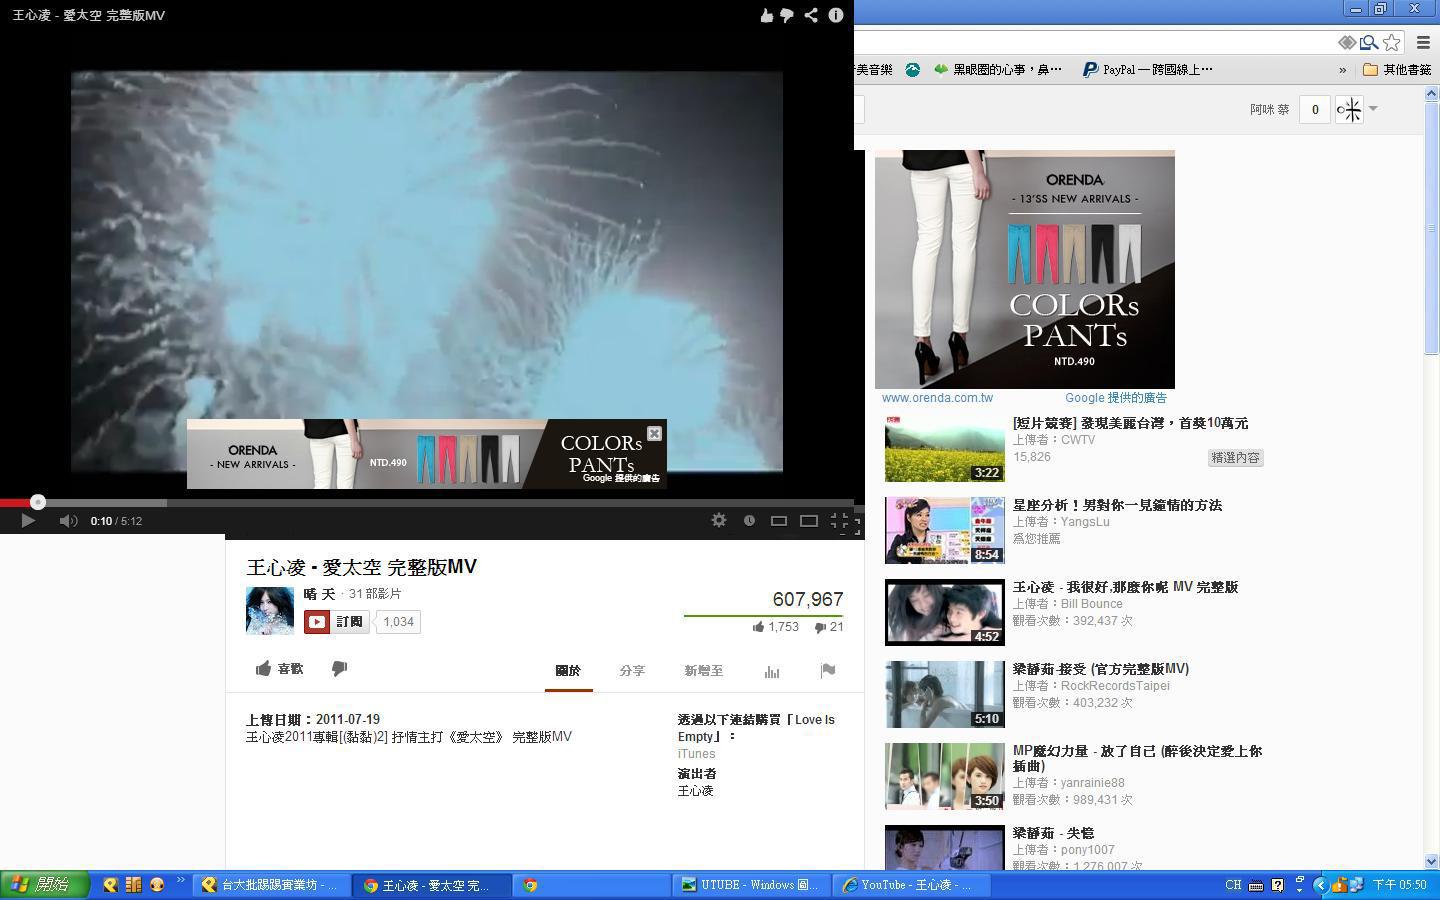
Task: Open ORENDA Colors Pants sidebar ad
Action: [x=1024, y=269]
